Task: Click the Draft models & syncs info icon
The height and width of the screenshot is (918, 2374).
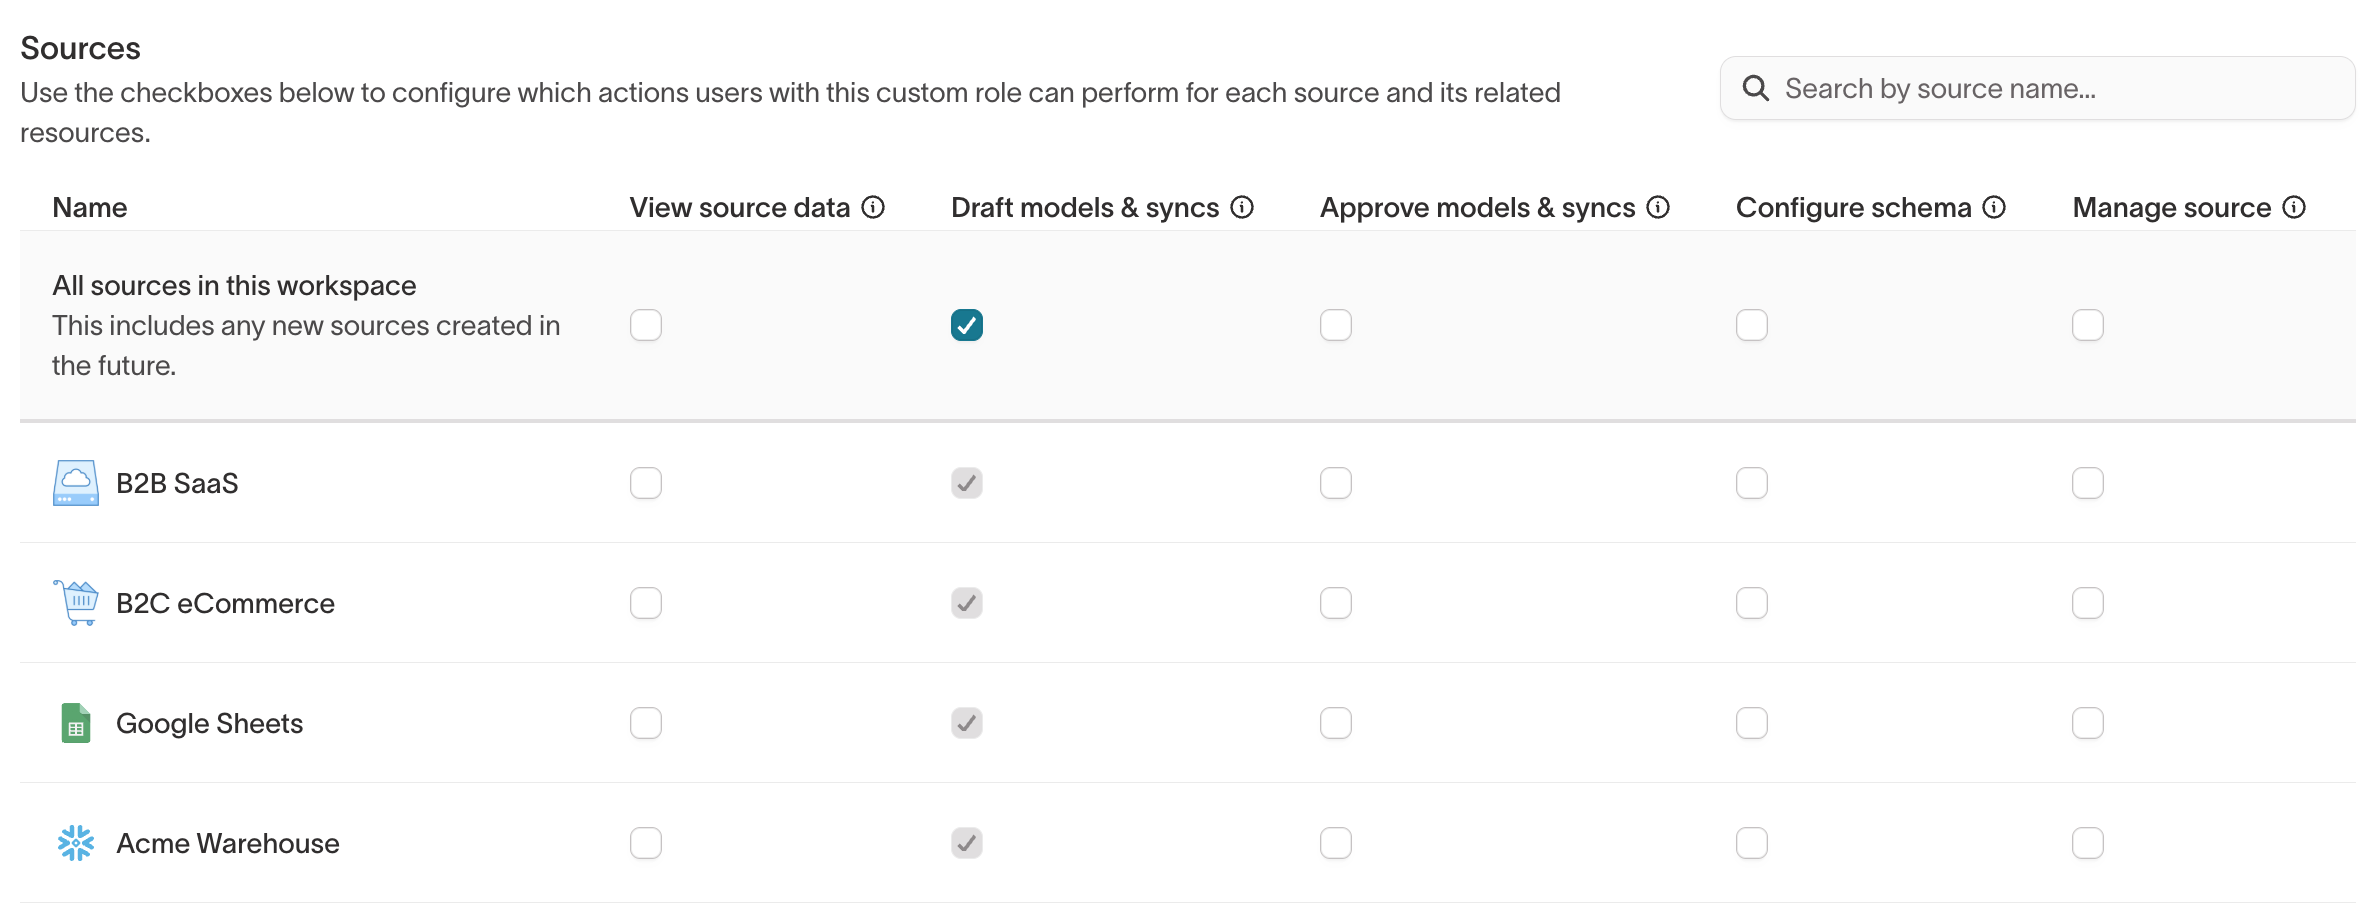Action: tap(1242, 207)
